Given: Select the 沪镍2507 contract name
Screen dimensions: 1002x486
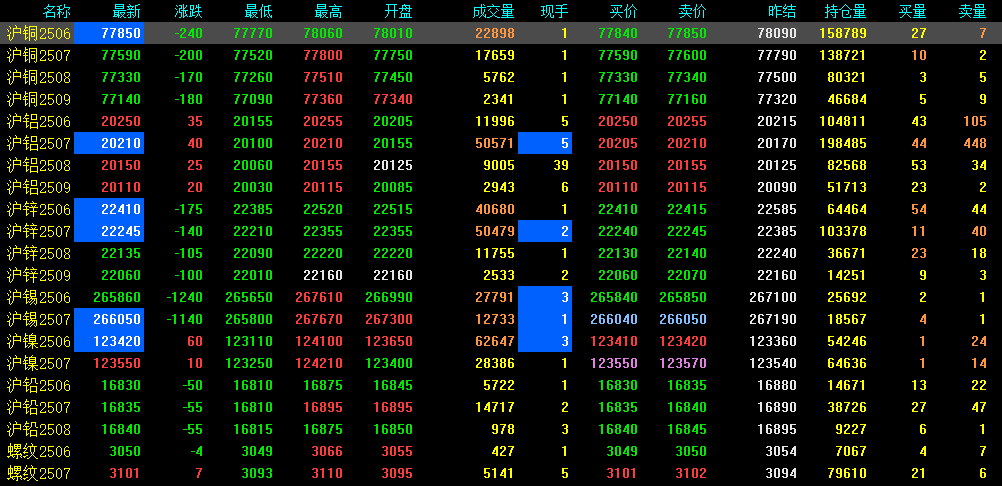Looking at the screenshot, I should (x=38, y=363).
